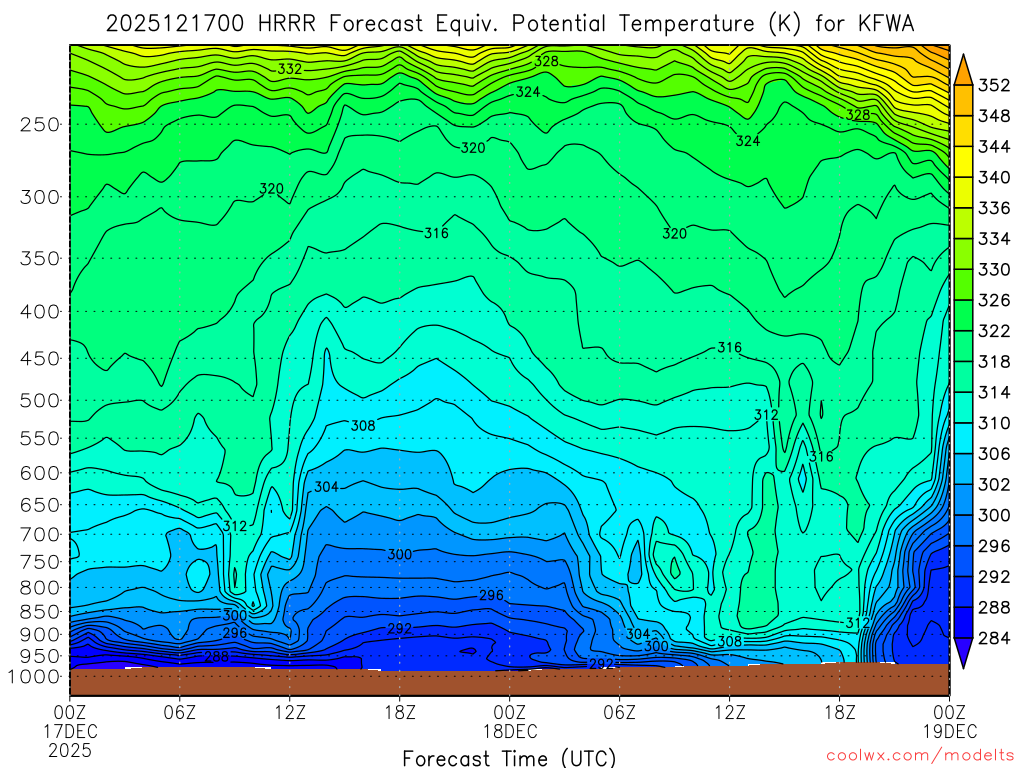Click the colorbar label 318
Image resolution: width=1024 pixels, height=768 pixels.
tap(994, 361)
